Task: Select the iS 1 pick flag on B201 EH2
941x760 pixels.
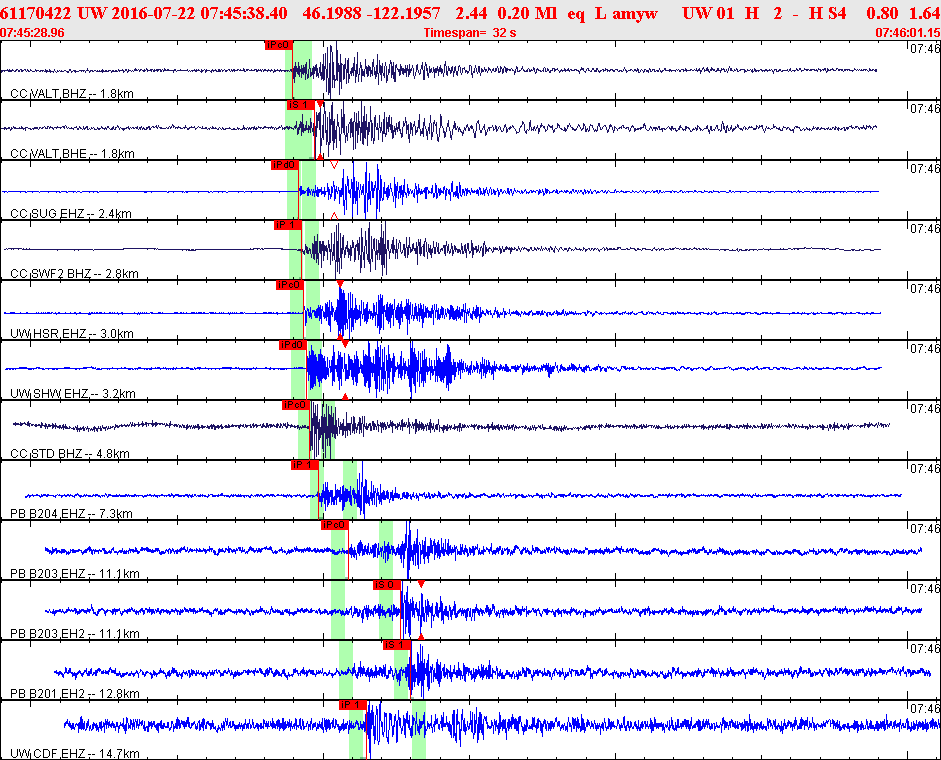Action: [x=397, y=645]
